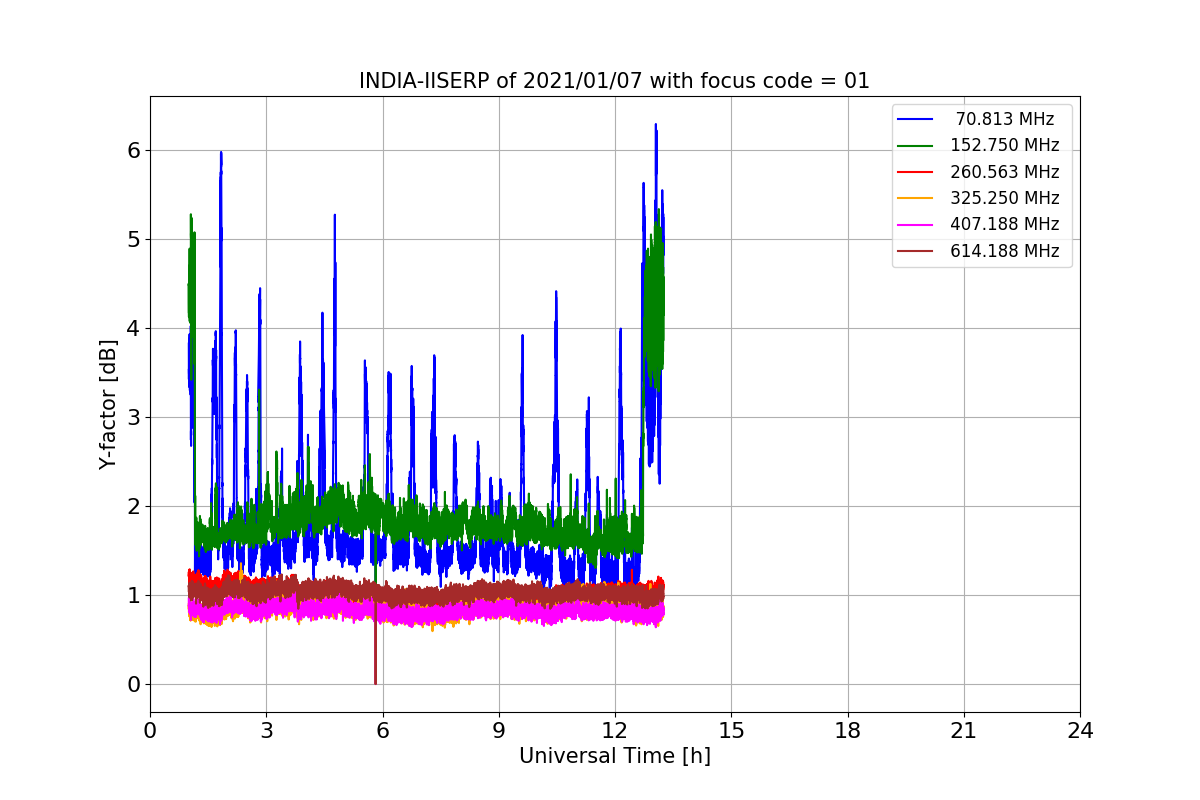Image resolution: width=1200 pixels, height=800 pixels.
Task: Click the Universal Time [h] axis label
Action: coord(614,757)
